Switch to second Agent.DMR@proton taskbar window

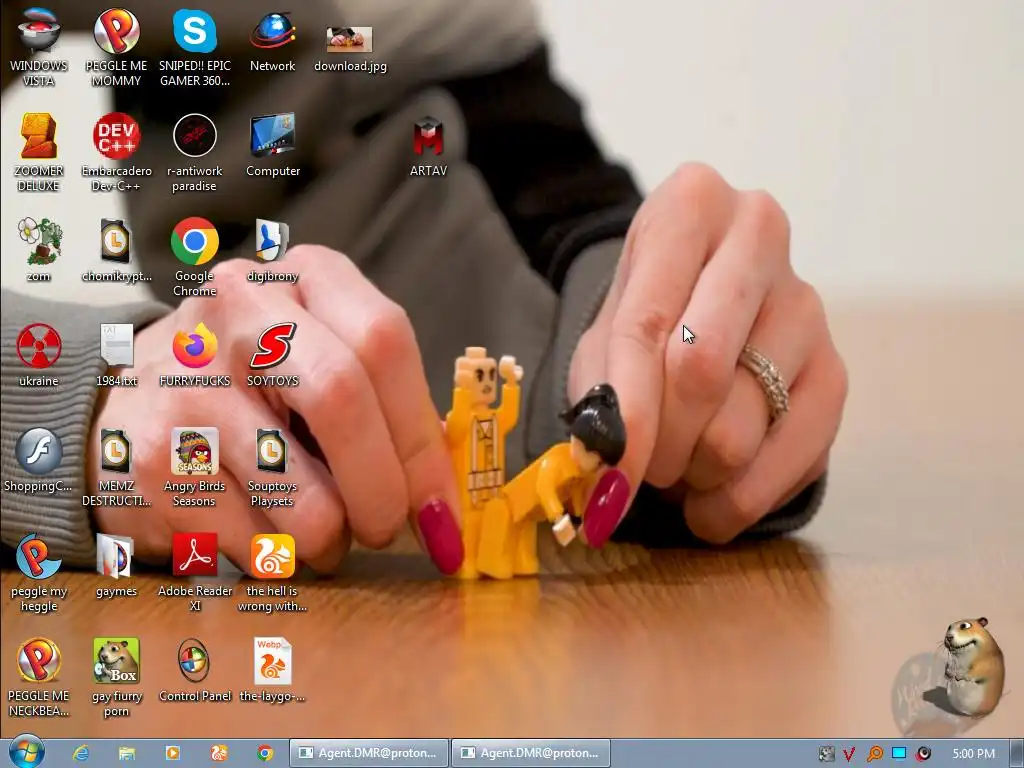click(x=531, y=753)
